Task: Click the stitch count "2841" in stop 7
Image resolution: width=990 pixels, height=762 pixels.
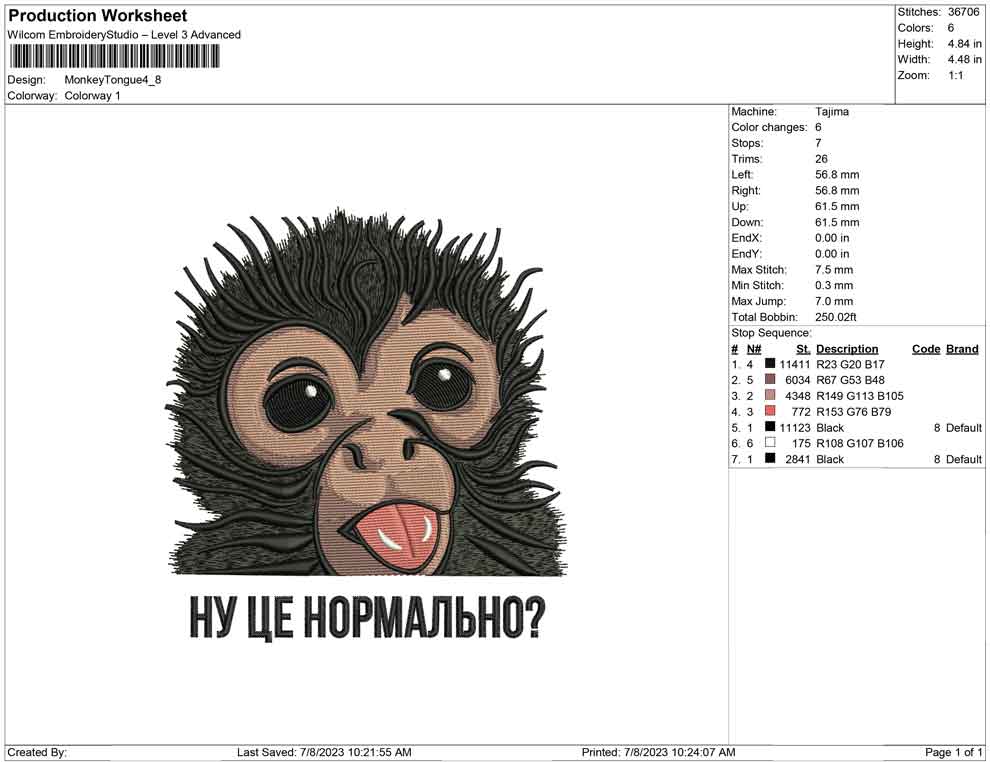Action: tap(797, 459)
